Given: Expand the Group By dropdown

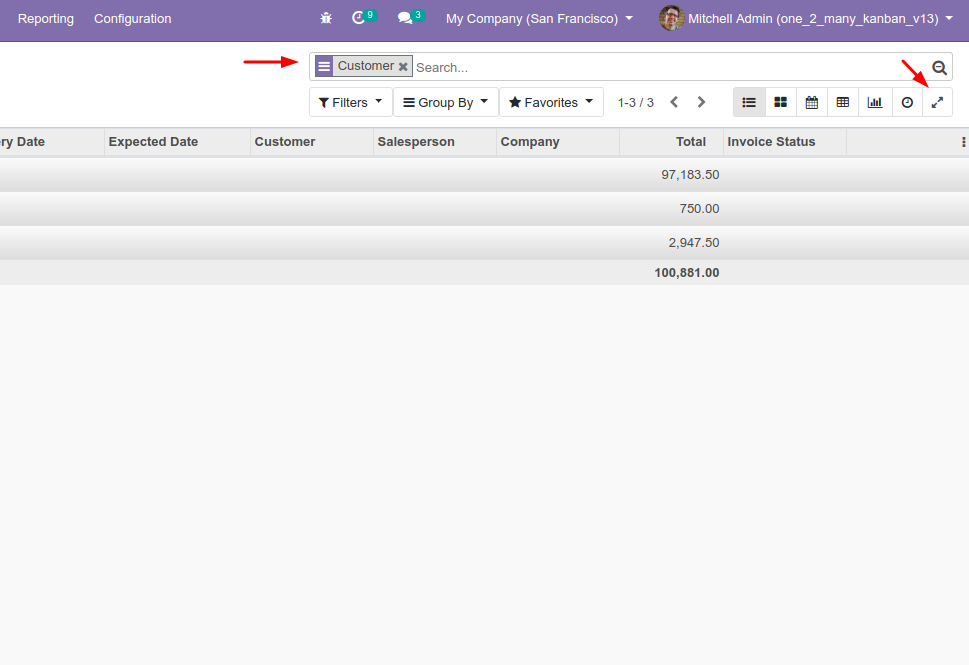Looking at the screenshot, I should 445,102.
